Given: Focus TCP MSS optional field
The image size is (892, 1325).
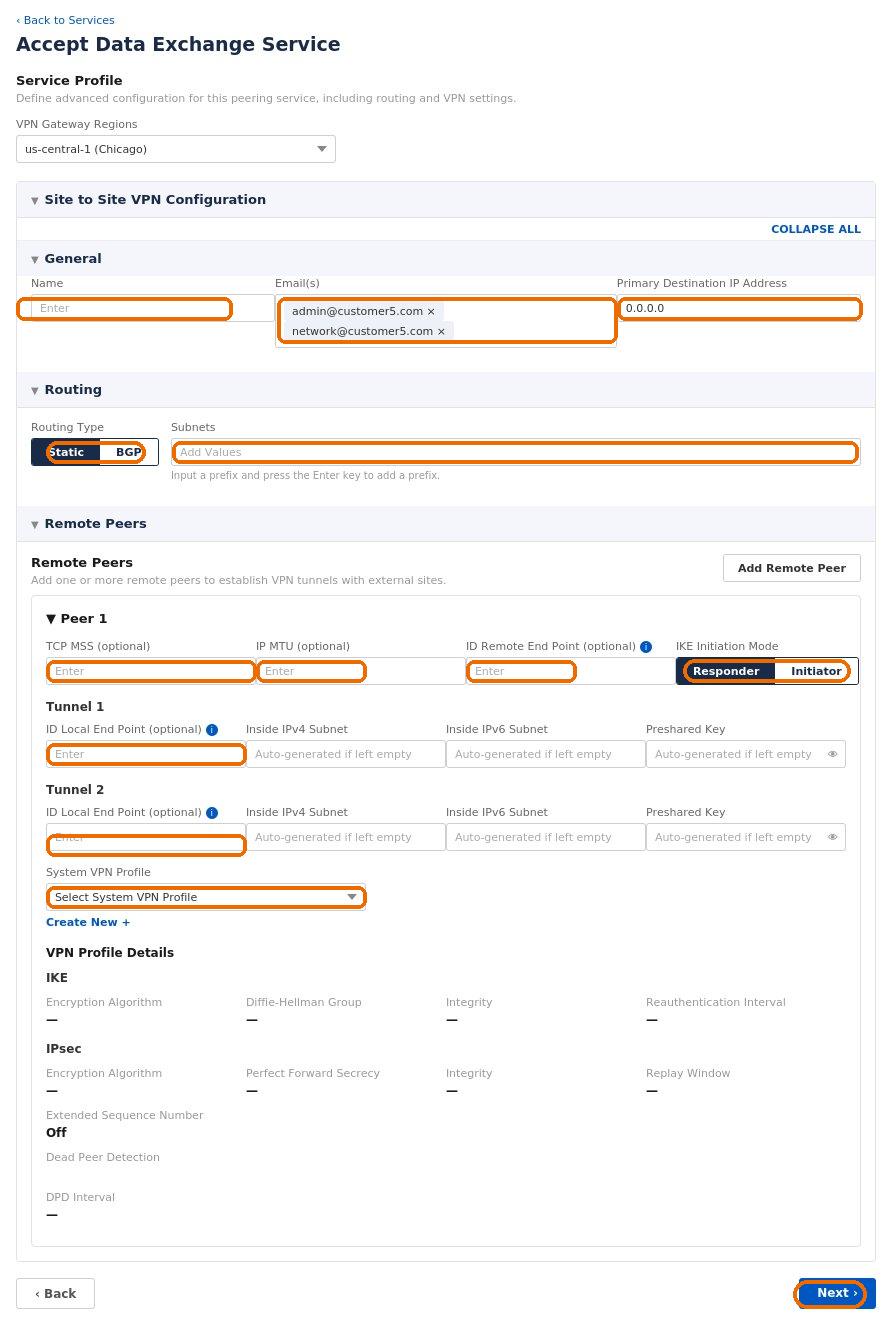Looking at the screenshot, I should pos(151,671).
